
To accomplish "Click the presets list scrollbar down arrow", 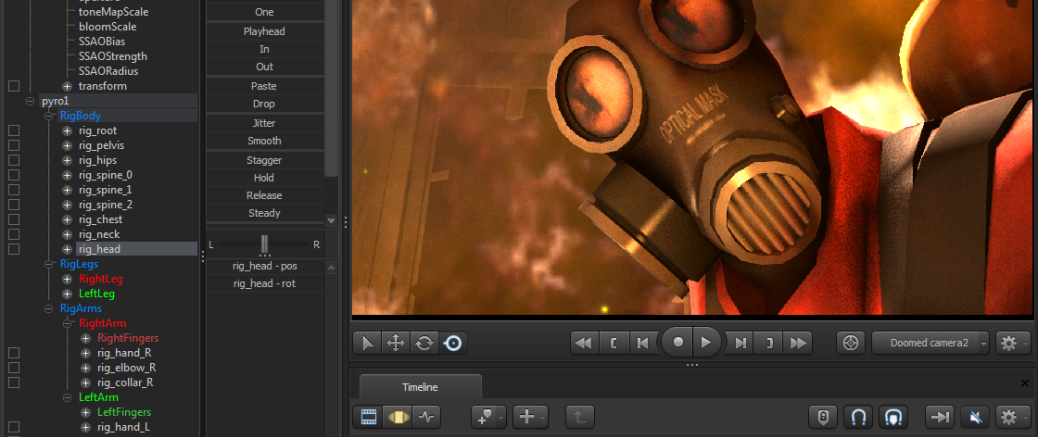I will 332,220.
